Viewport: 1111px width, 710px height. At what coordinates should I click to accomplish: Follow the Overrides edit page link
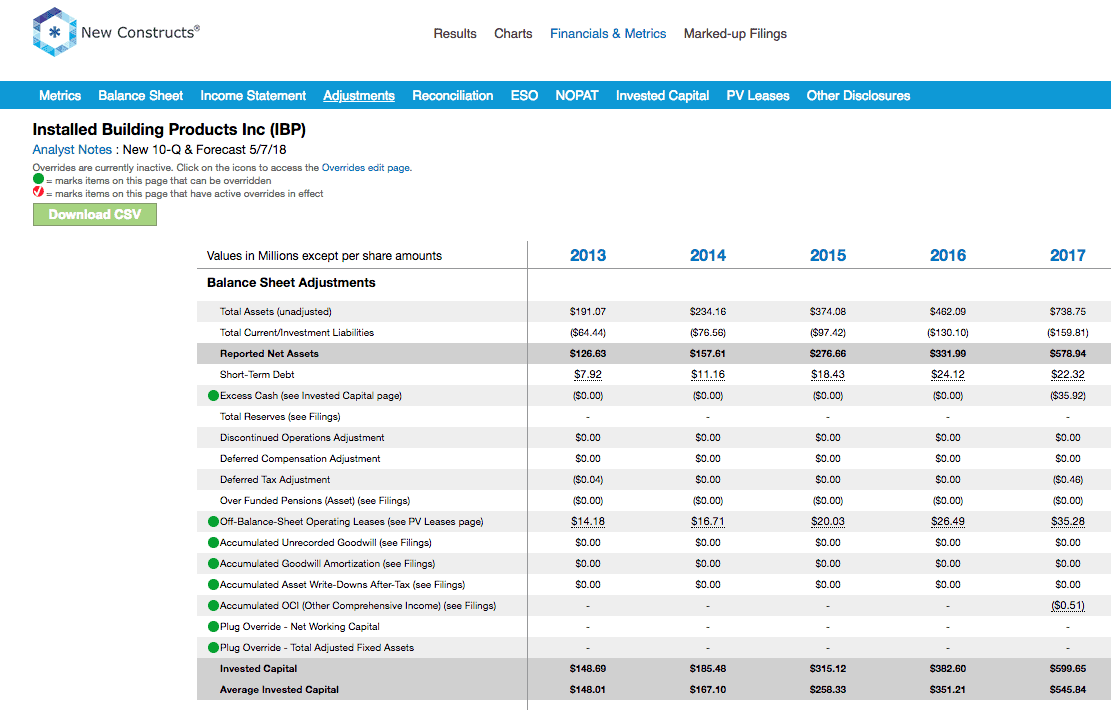click(x=366, y=168)
